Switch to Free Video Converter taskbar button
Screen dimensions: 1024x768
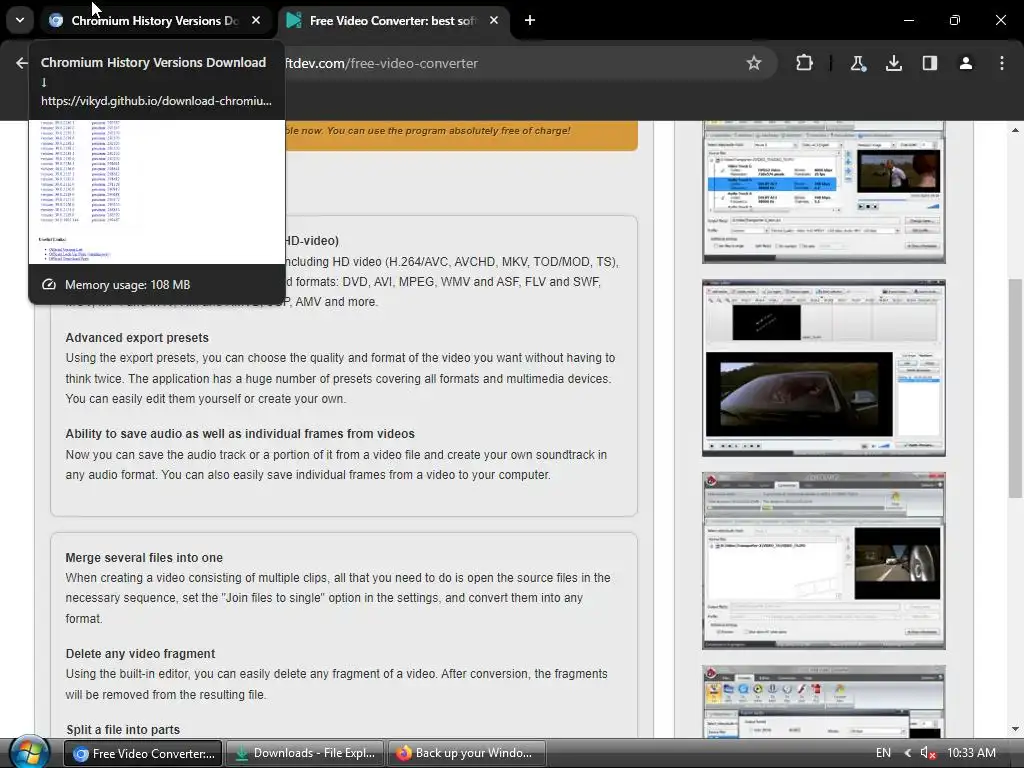(x=143, y=753)
